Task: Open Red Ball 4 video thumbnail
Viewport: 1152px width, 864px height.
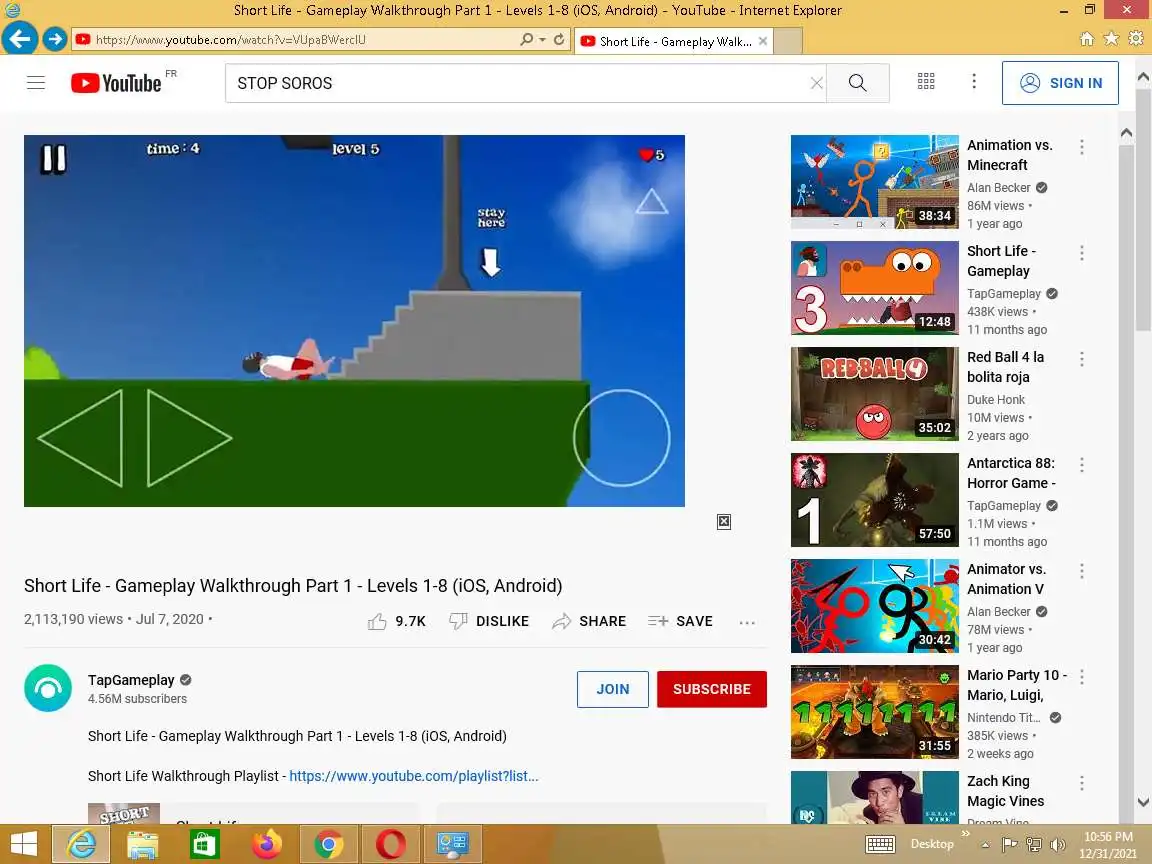Action: tap(874, 394)
